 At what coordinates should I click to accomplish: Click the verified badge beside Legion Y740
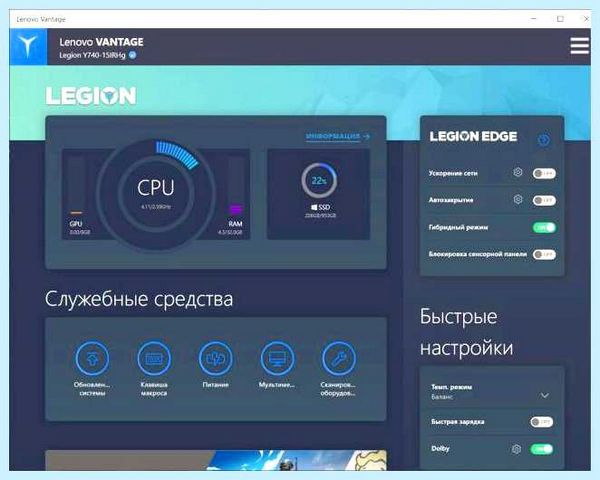pyautogui.click(x=132, y=55)
